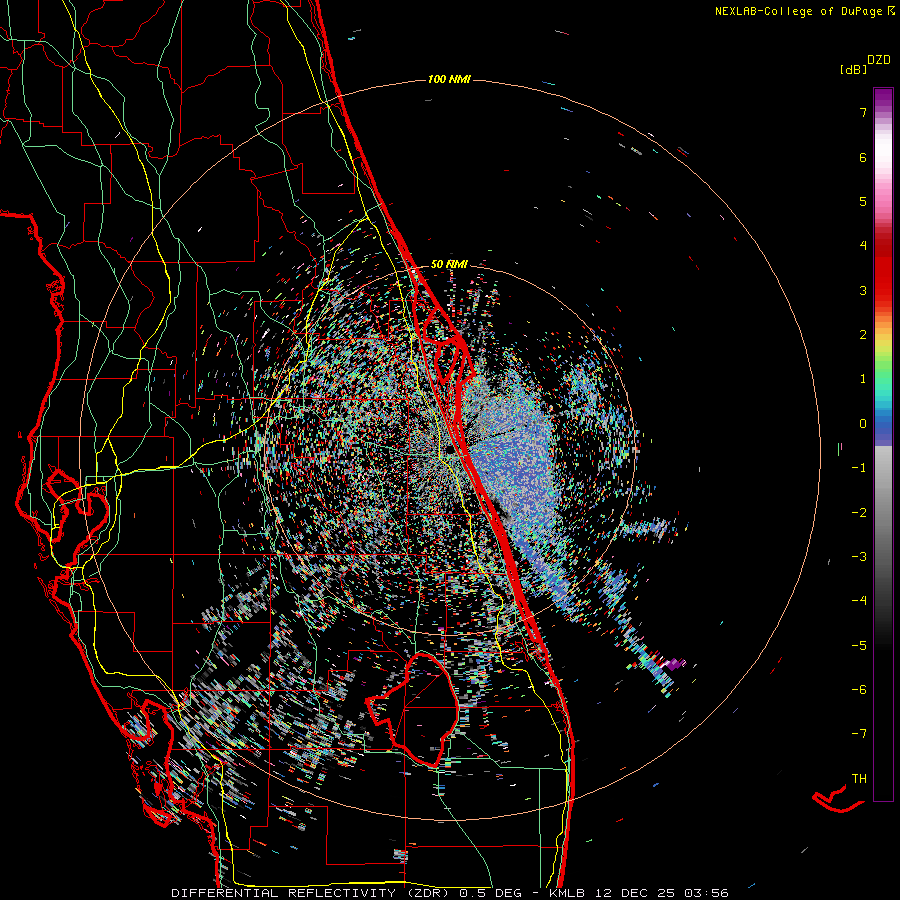This screenshot has width=900, height=900.
Task: Click the color scale value 1
Action: click(863, 379)
